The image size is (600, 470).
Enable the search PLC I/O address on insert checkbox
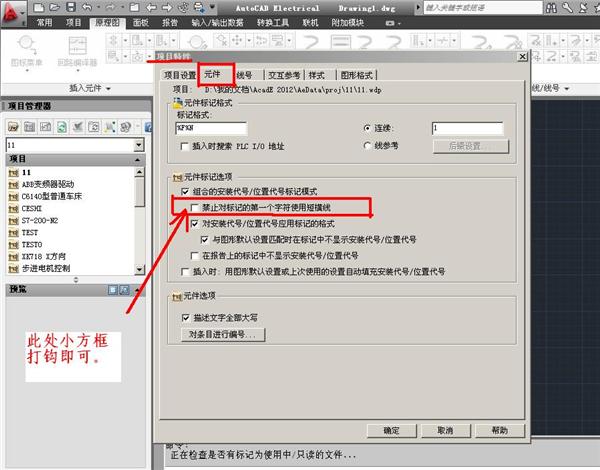click(184, 146)
